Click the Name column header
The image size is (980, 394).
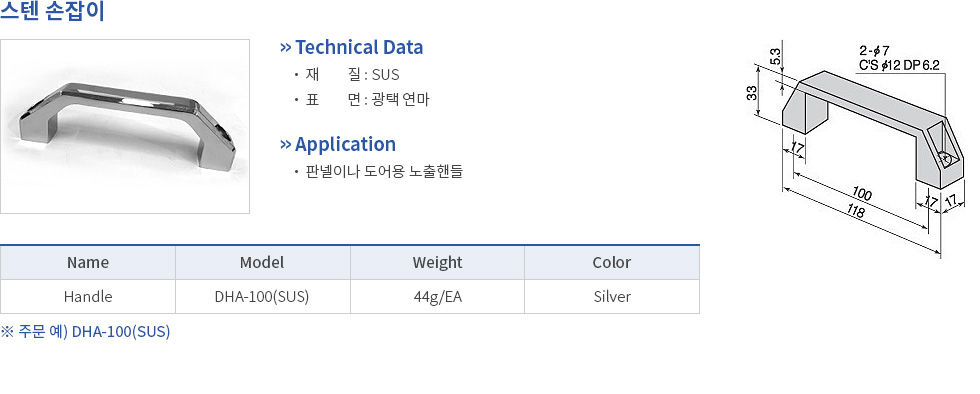[88, 262]
